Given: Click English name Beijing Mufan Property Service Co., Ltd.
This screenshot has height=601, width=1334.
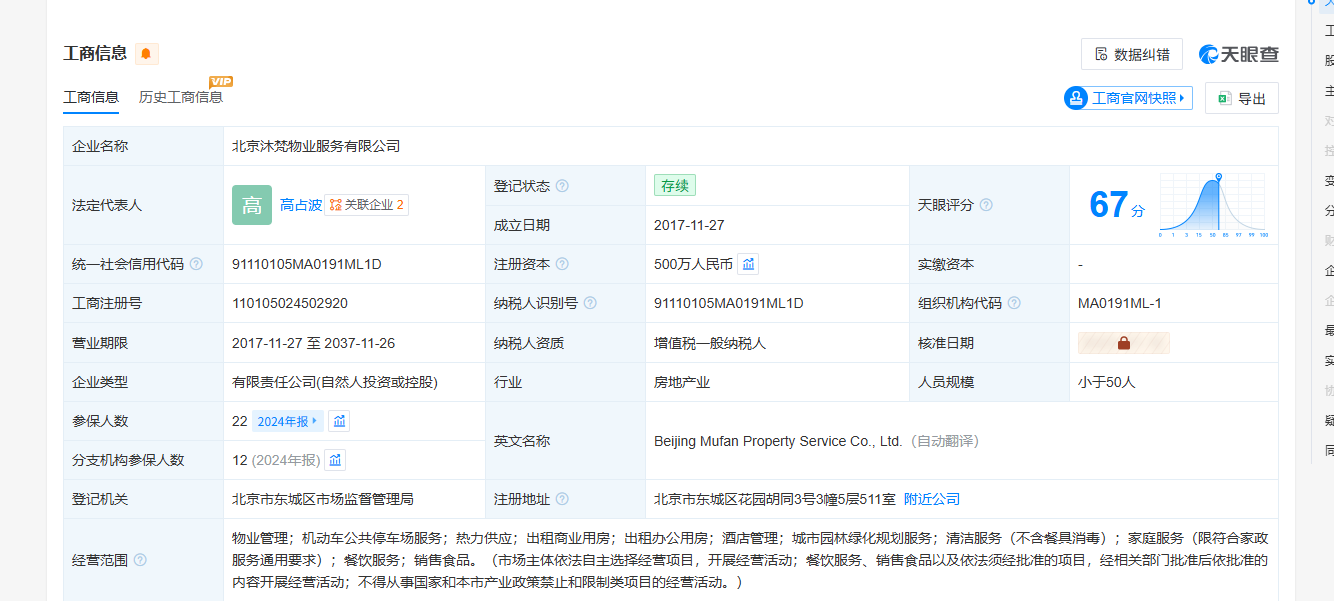Looking at the screenshot, I should point(778,441).
